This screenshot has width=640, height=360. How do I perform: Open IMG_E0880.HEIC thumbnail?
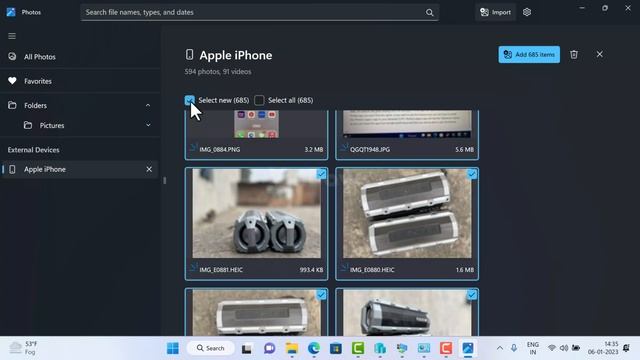click(x=407, y=213)
